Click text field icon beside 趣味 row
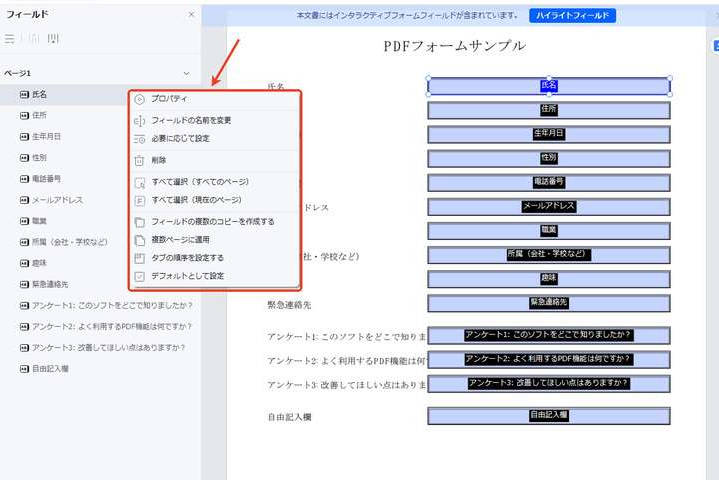719x480 pixels. (24, 264)
